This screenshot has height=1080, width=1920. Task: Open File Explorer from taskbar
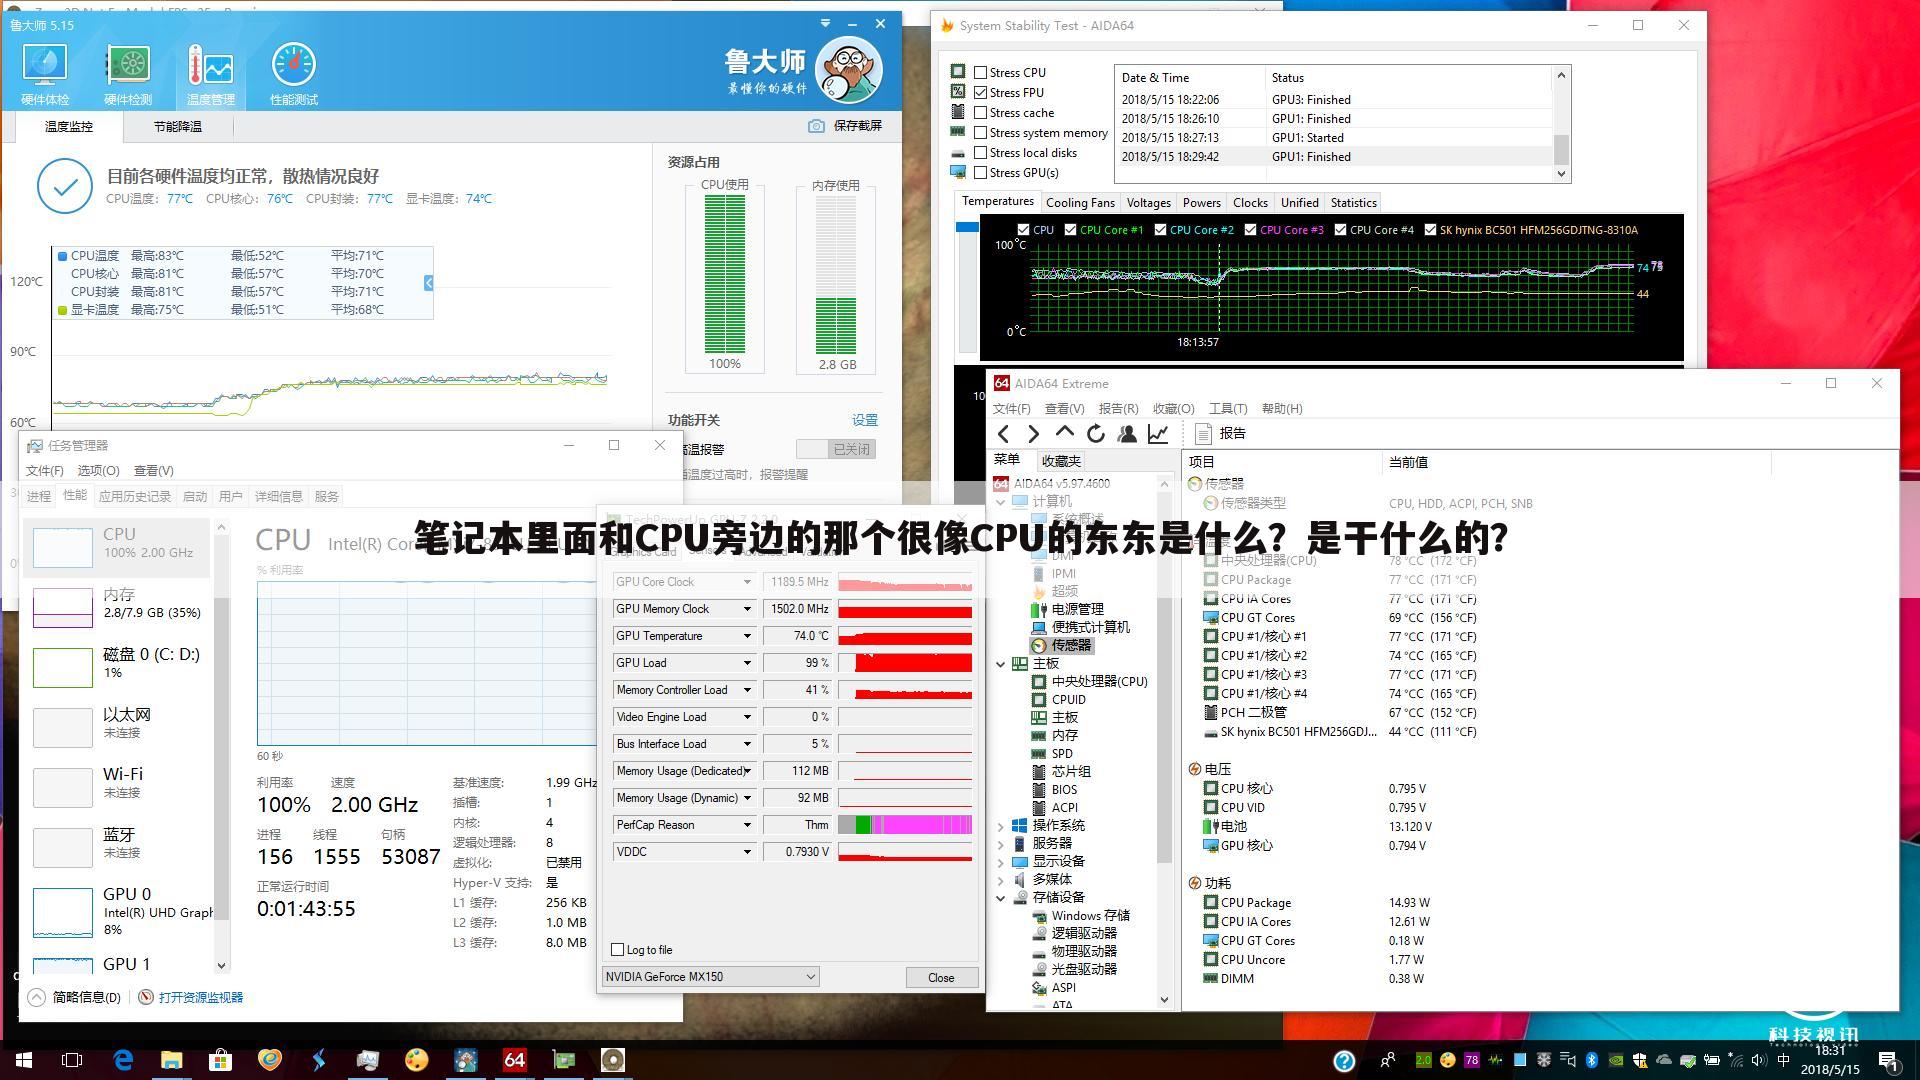pos(172,1060)
